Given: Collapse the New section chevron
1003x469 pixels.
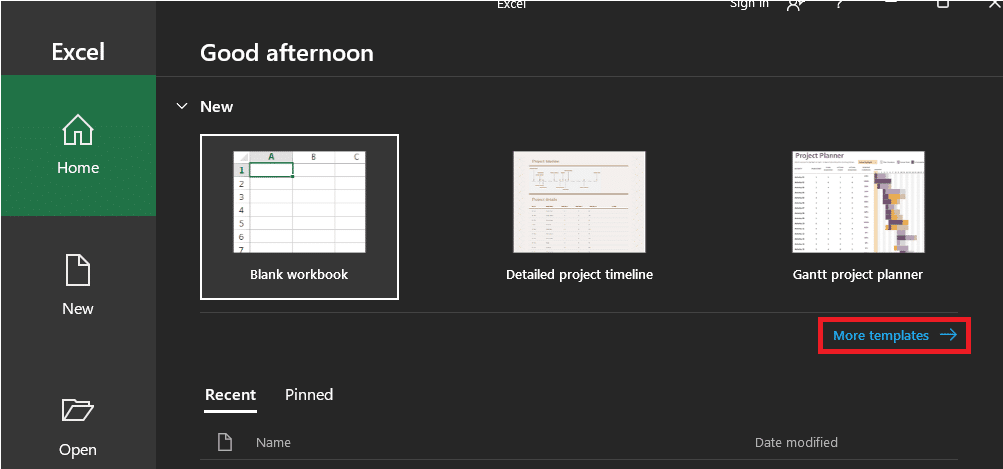Looking at the screenshot, I should pyautogui.click(x=182, y=106).
